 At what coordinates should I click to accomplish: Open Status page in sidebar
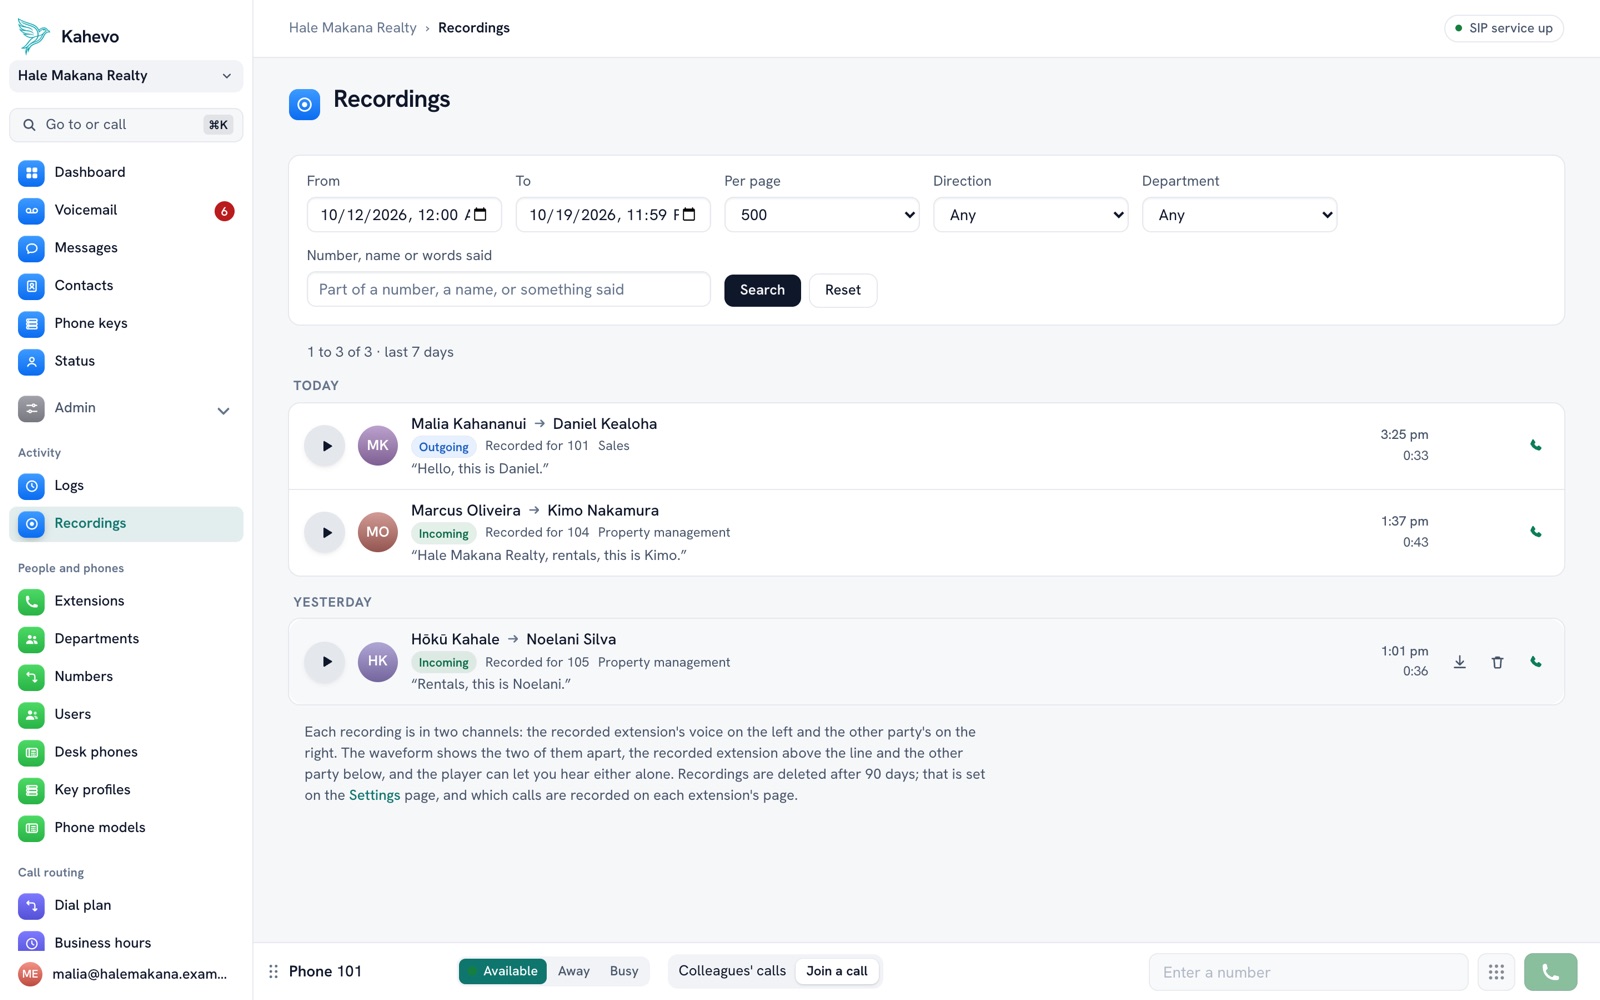(x=126, y=362)
